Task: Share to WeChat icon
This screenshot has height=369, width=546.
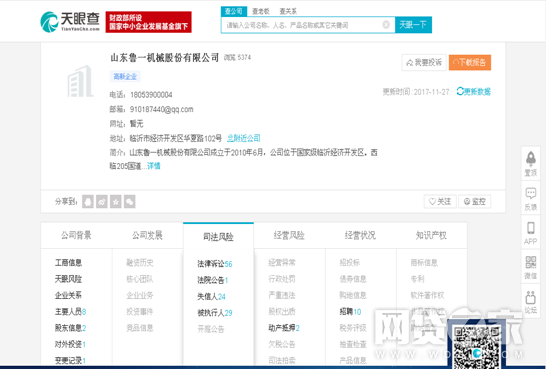Action: tap(130, 202)
